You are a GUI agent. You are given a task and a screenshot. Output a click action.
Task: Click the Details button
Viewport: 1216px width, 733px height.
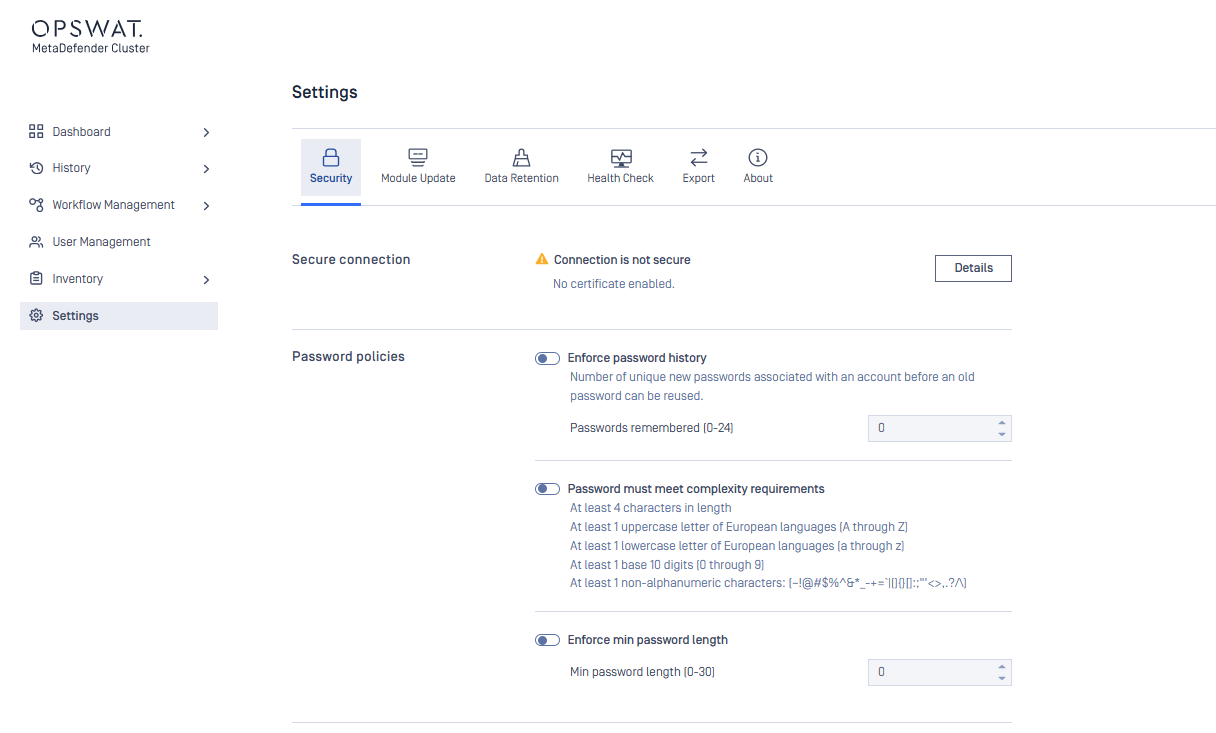pyautogui.click(x=973, y=268)
